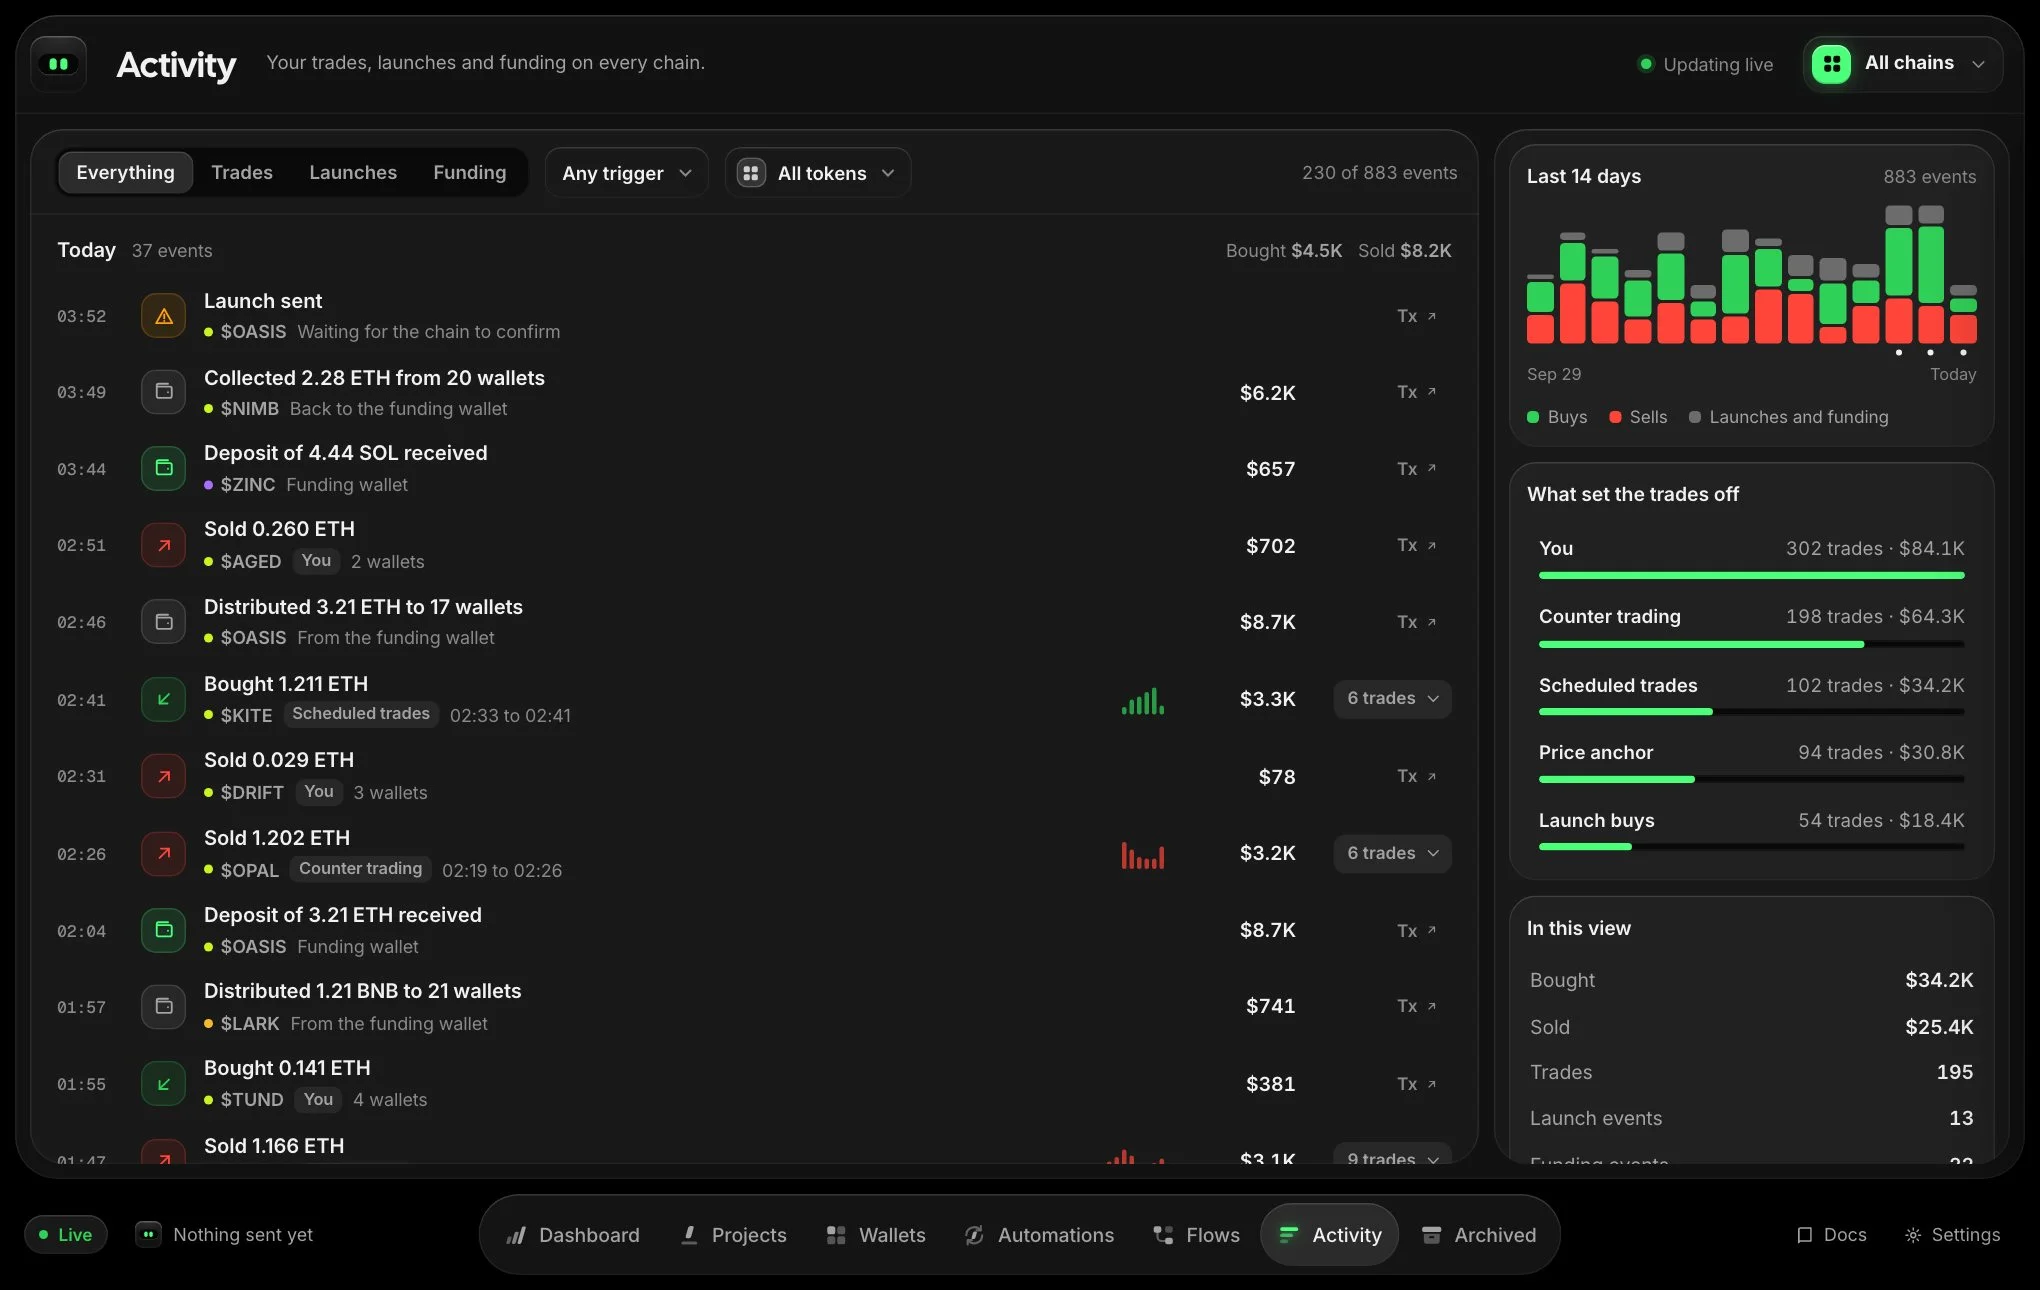Open the All tokens dropdown

pos(818,173)
